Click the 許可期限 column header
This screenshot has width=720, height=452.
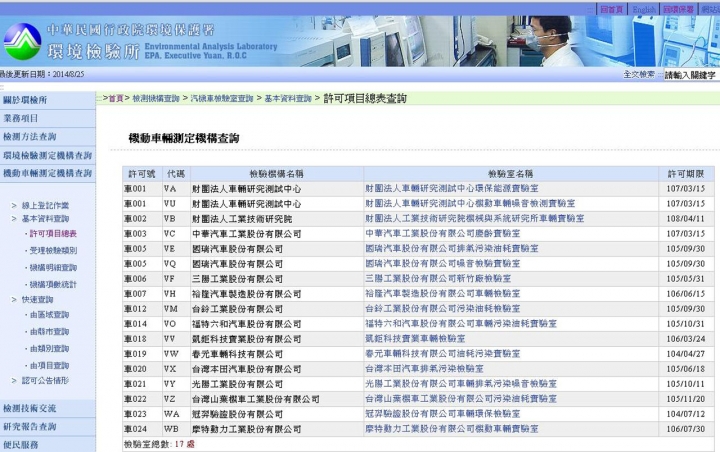tap(686, 174)
